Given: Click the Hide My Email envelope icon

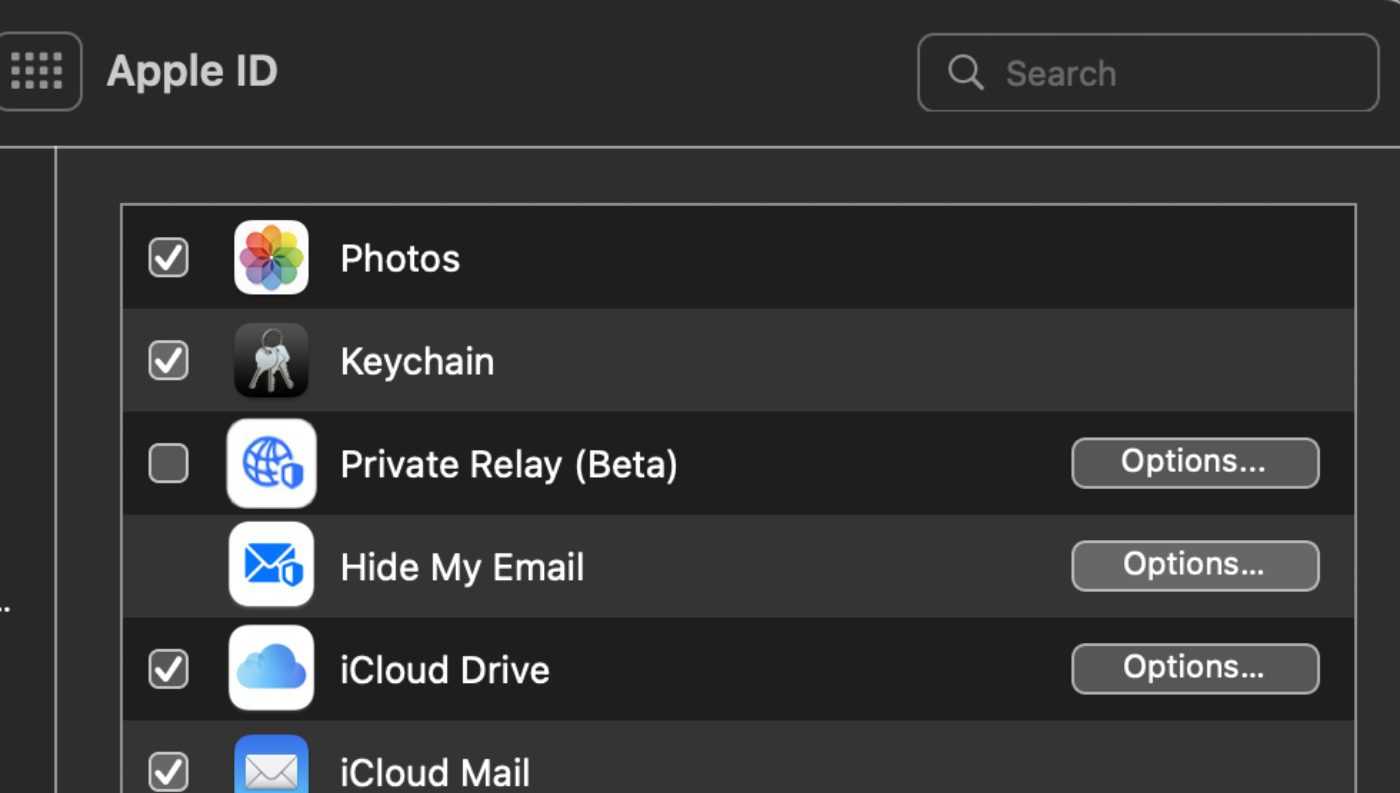Looking at the screenshot, I should point(271,565).
